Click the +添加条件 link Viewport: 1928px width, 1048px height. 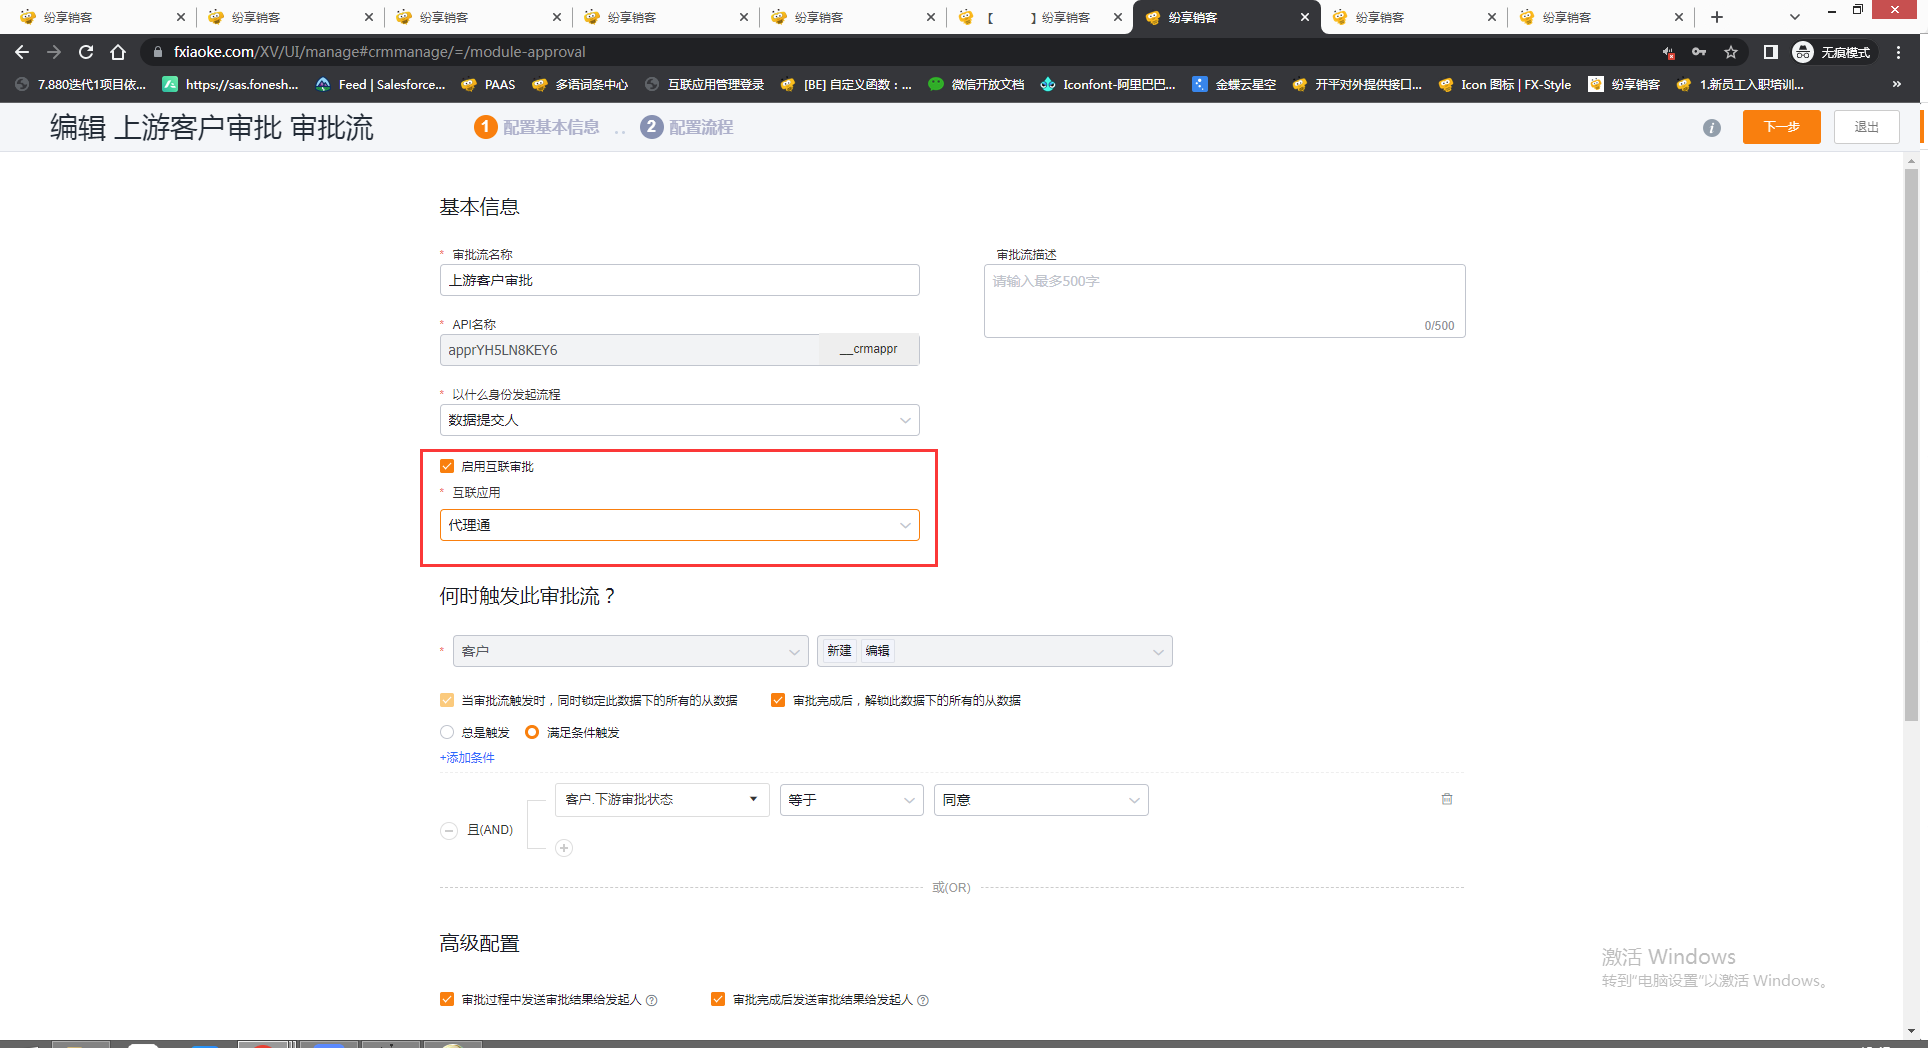coord(467,758)
